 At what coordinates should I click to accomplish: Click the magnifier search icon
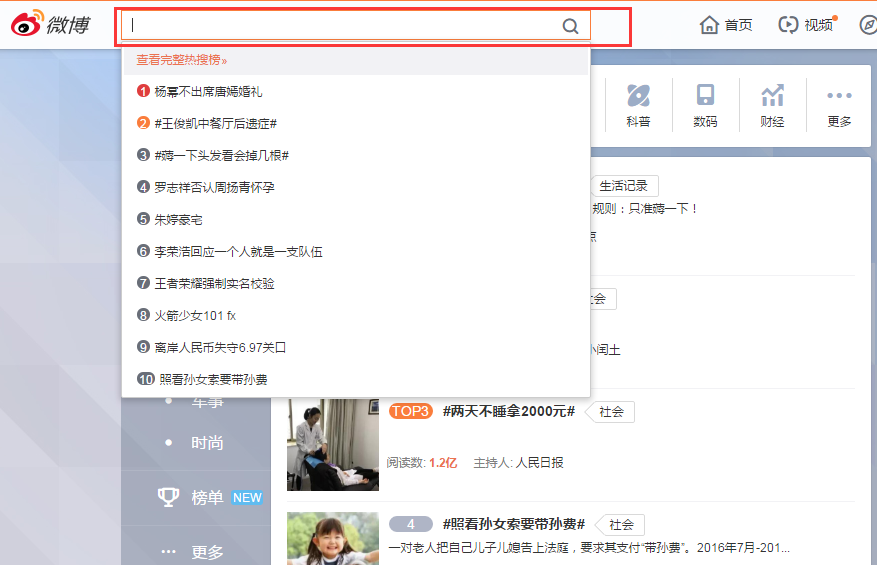570,26
